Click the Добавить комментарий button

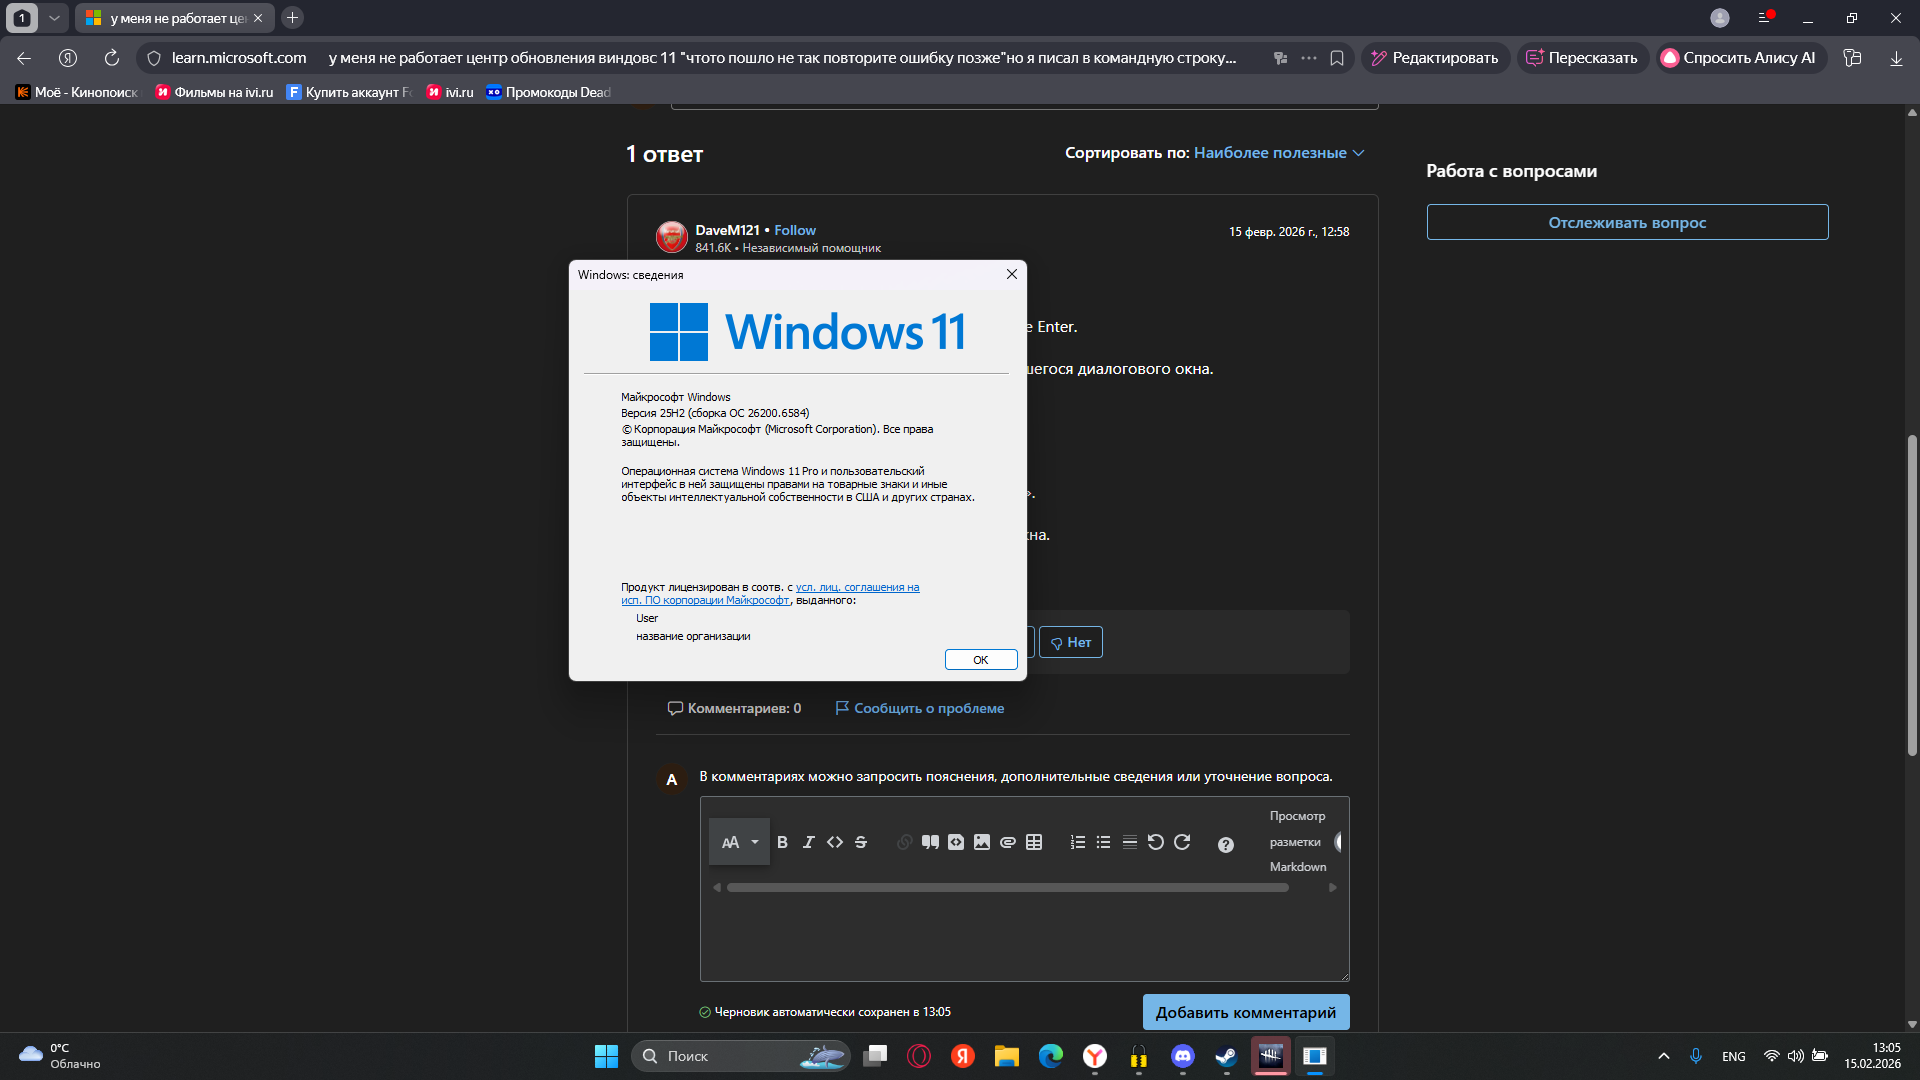1245,1012
